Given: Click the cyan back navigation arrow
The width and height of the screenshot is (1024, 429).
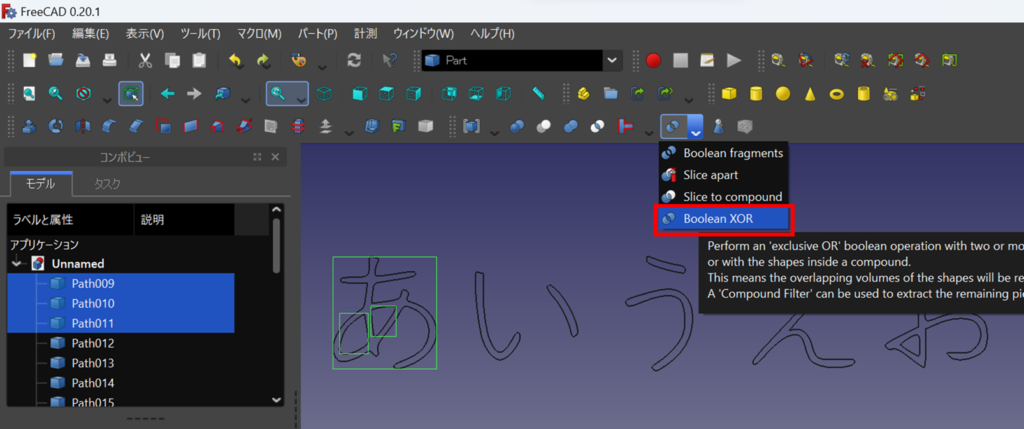Looking at the screenshot, I should click(x=168, y=93).
